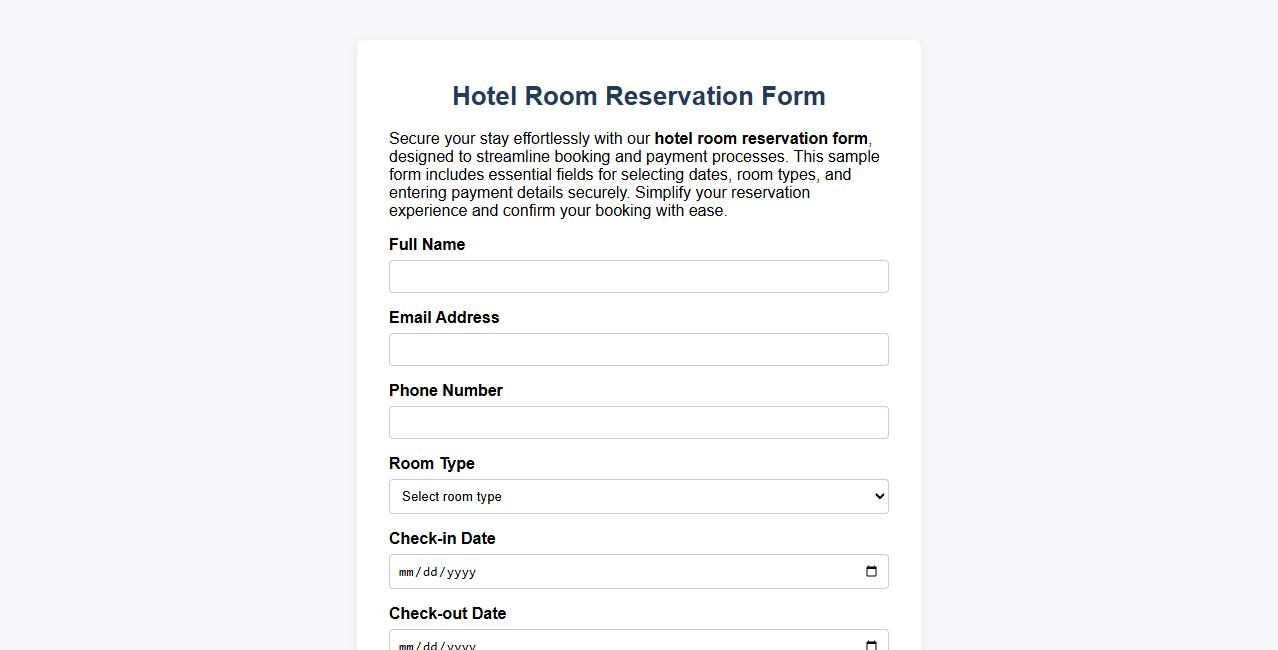Click the Room Type label
1278x650 pixels.
432,463
